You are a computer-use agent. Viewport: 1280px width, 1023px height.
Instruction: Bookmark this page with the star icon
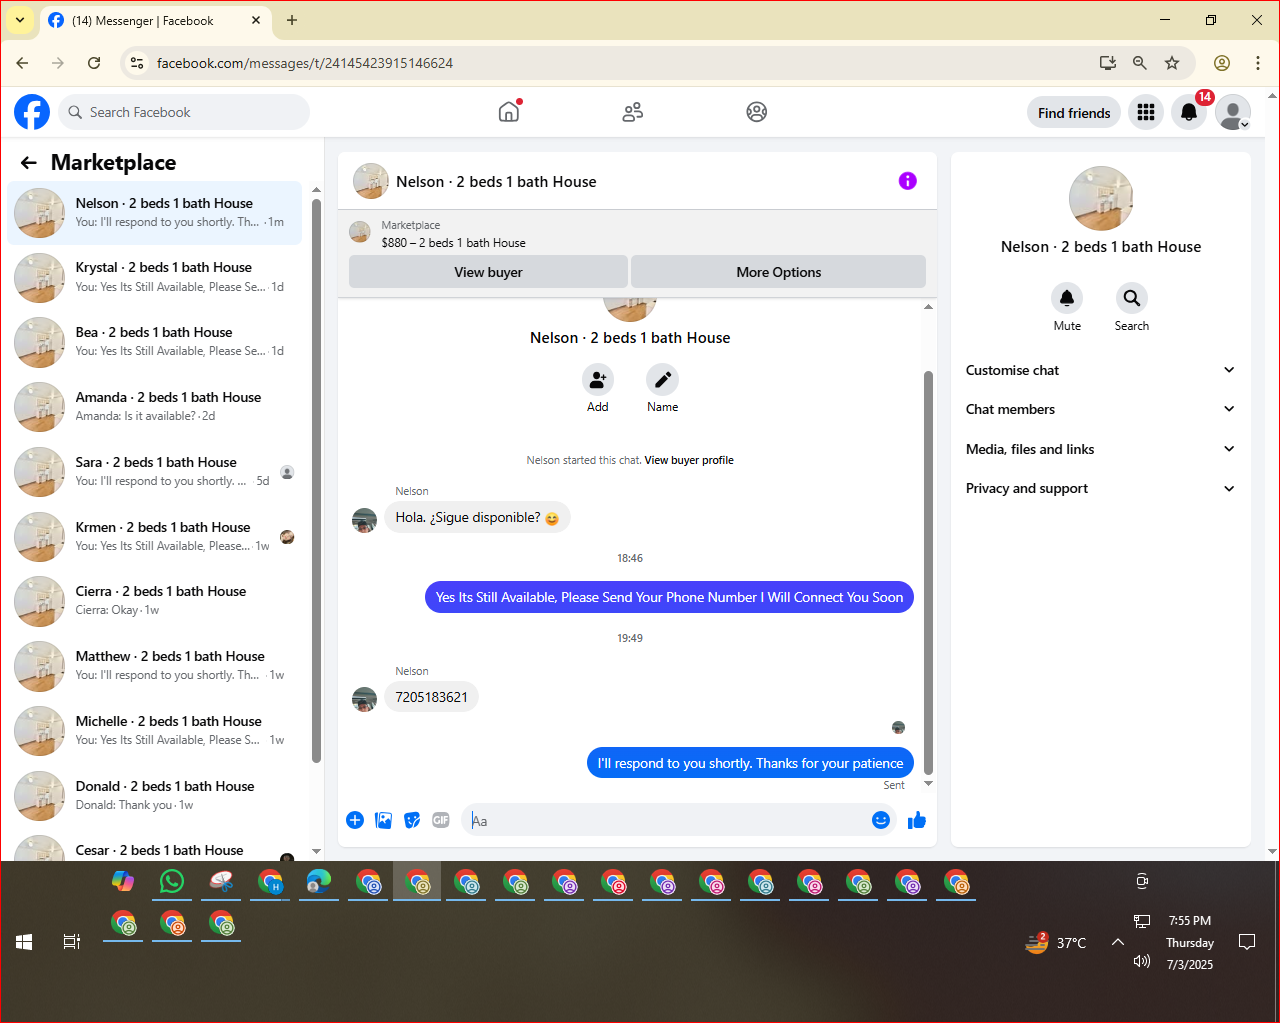[1172, 63]
